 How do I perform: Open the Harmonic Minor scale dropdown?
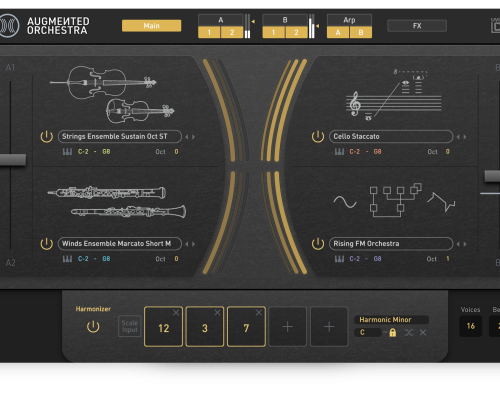click(x=391, y=320)
